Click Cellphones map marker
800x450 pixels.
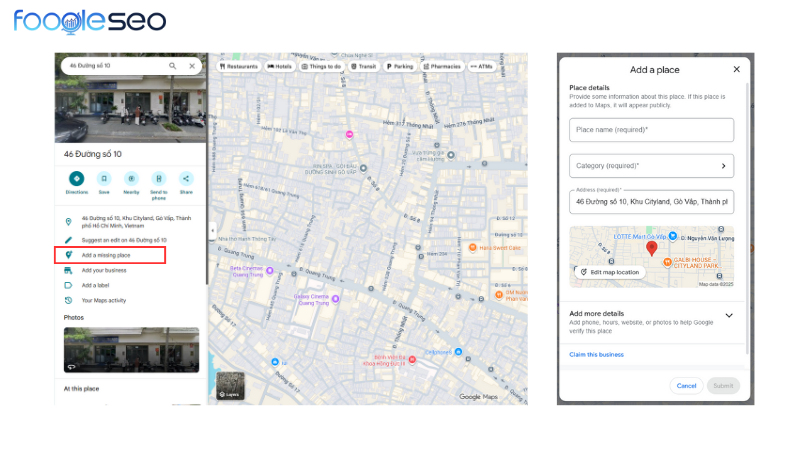coord(458,352)
